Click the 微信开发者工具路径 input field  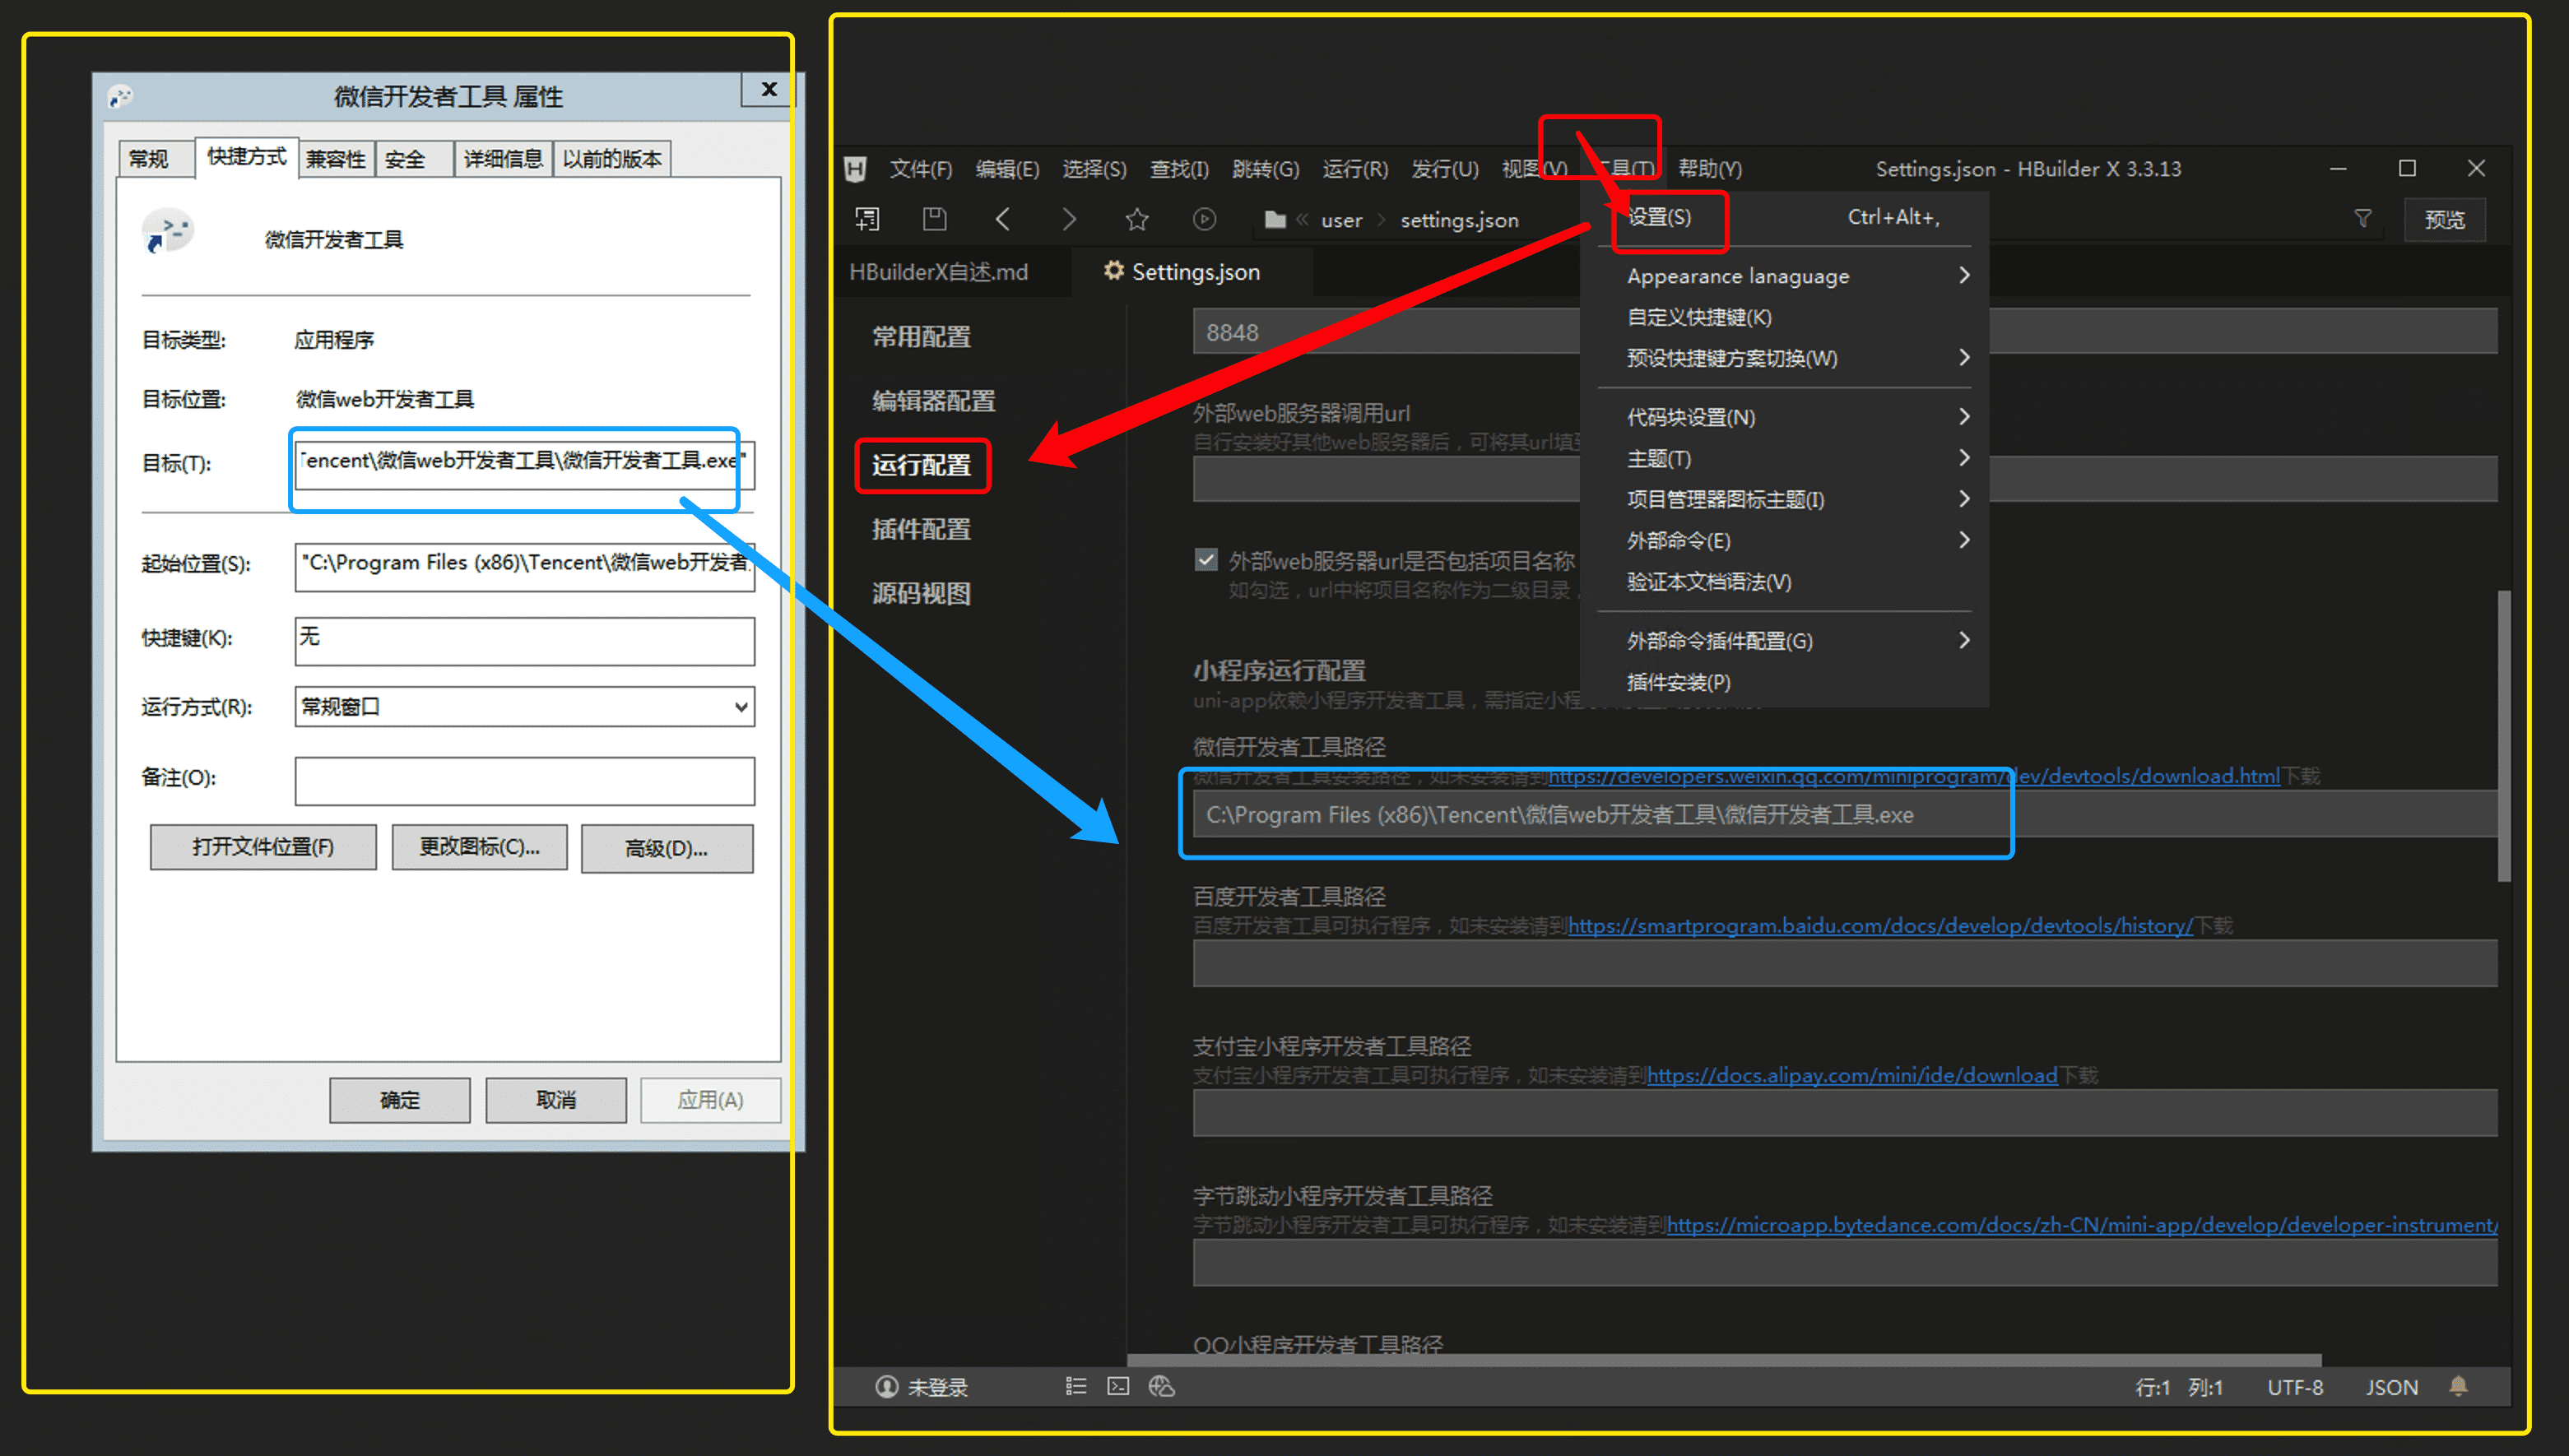coord(1845,815)
